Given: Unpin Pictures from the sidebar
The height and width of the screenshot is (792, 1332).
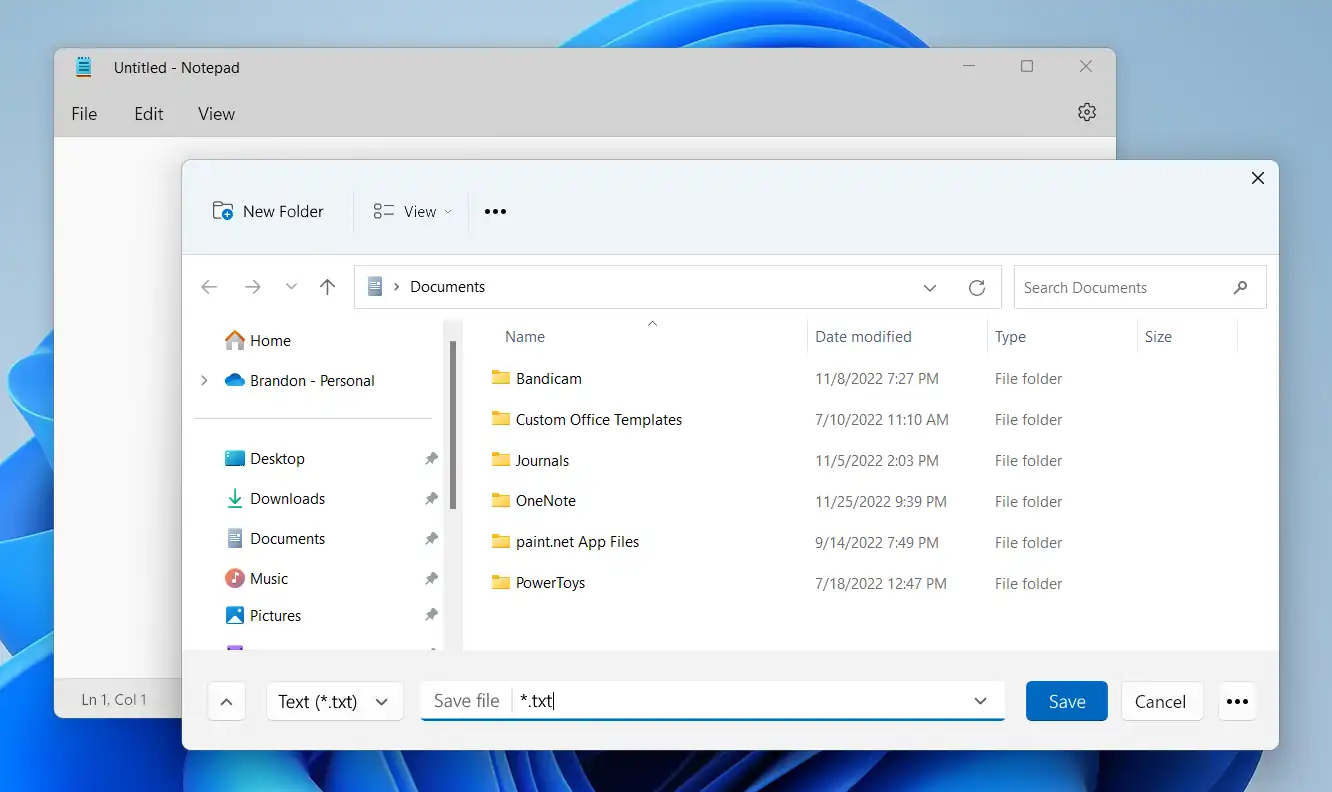Looking at the screenshot, I should click(x=431, y=615).
